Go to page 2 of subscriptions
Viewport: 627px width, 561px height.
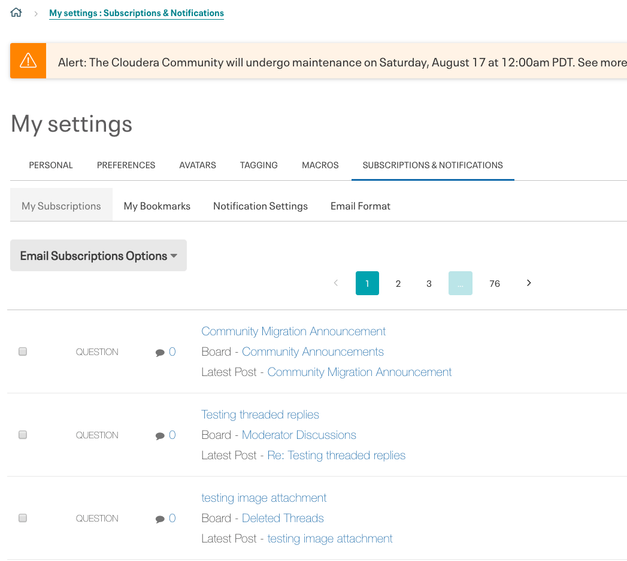pyautogui.click(x=398, y=283)
